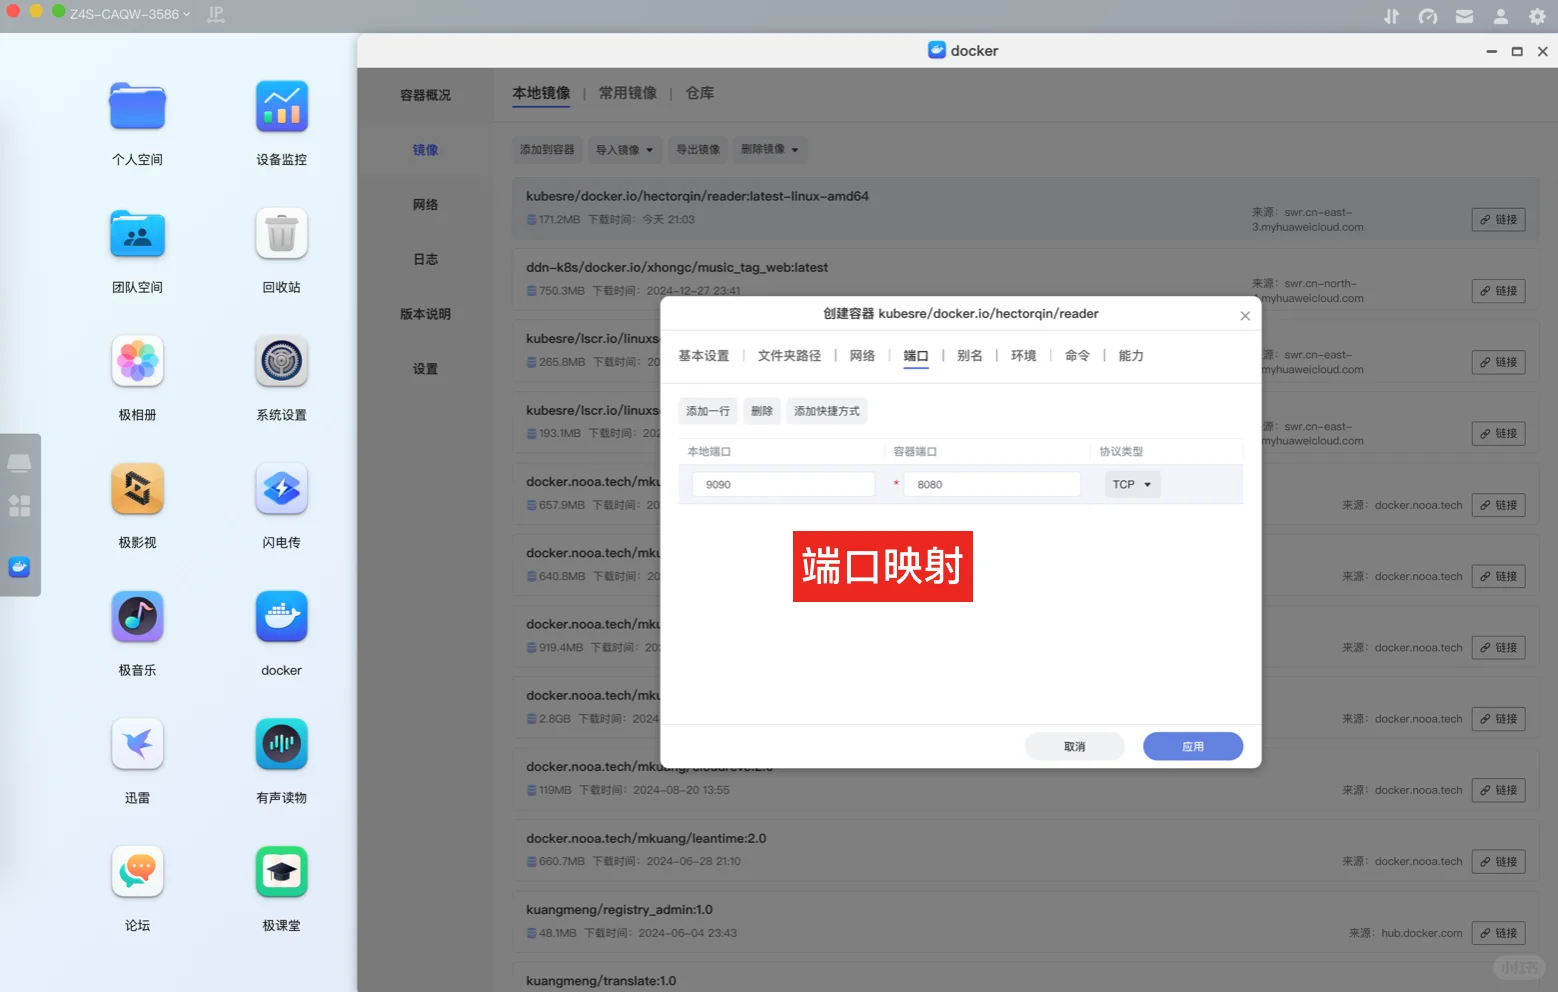This screenshot has height=992, width=1558.
Task: Select 版本说明 in docker sidebar
Action: (x=425, y=314)
